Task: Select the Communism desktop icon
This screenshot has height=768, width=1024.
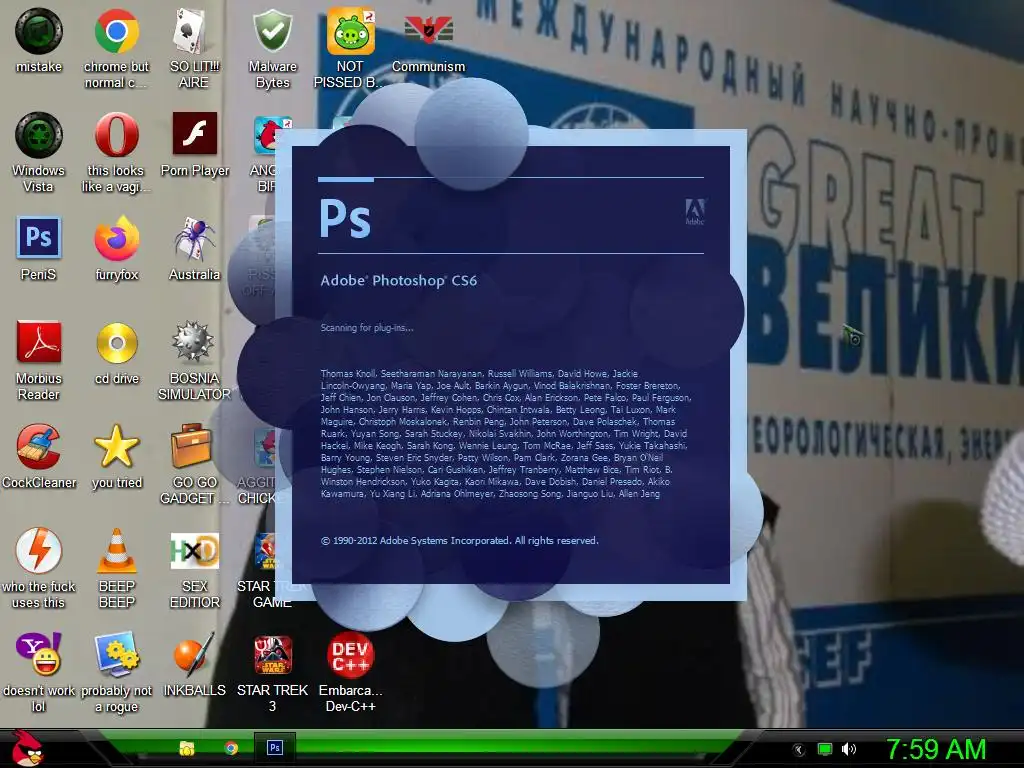Action: pos(428,29)
